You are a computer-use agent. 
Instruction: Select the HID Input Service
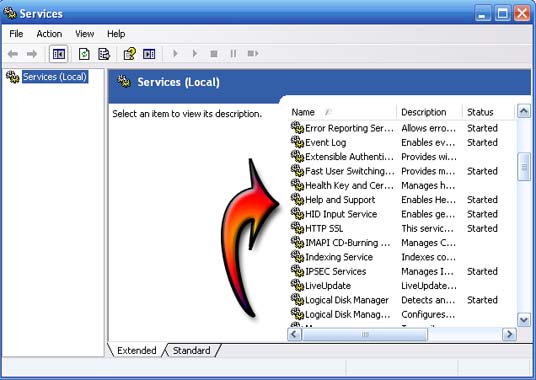pos(402,214)
